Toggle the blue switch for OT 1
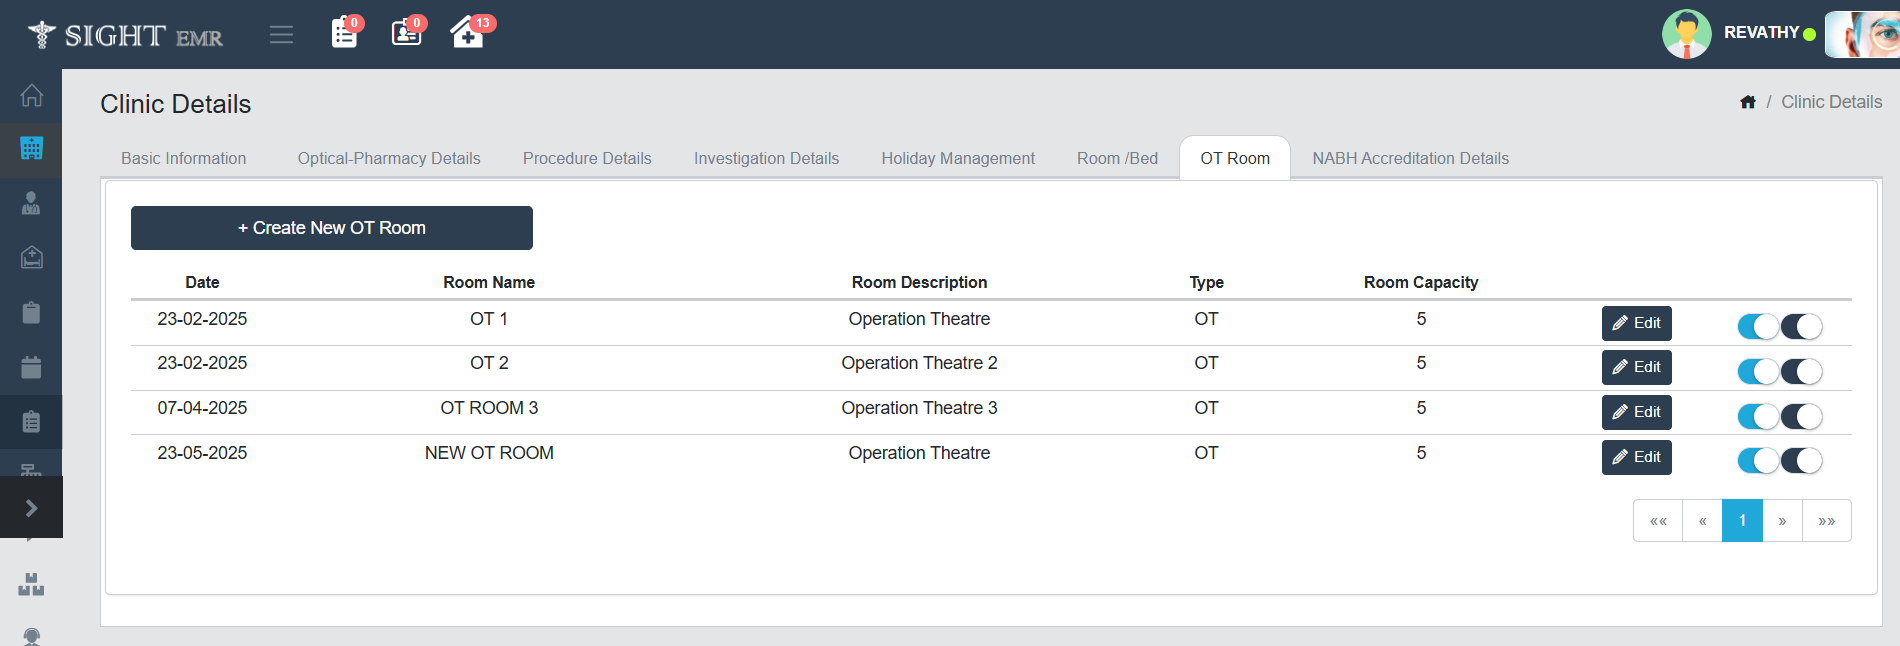The image size is (1900, 646). [x=1757, y=326]
